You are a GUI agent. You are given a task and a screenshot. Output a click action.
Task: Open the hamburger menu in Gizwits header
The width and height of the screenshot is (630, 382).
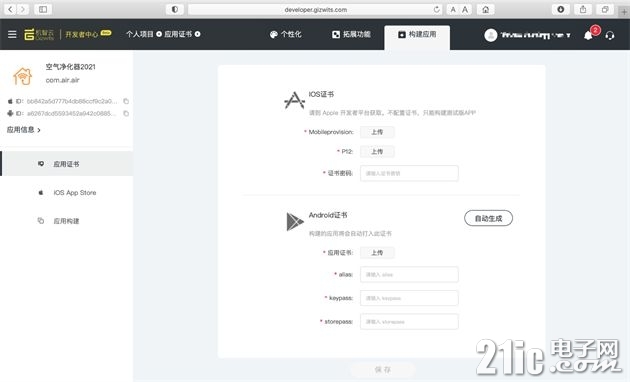click(12, 35)
